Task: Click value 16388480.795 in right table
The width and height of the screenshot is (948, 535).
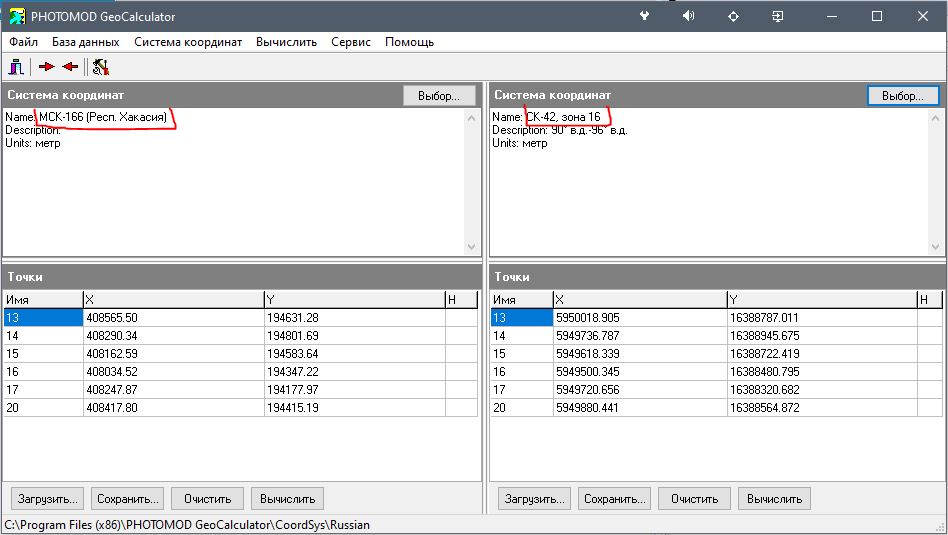Action: (x=765, y=372)
